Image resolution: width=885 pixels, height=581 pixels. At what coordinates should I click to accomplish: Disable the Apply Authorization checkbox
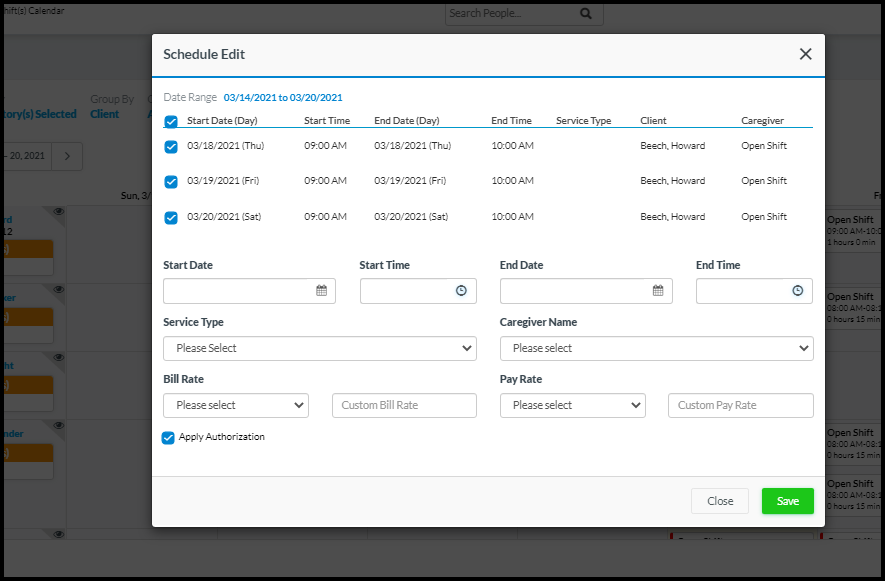pyautogui.click(x=169, y=438)
